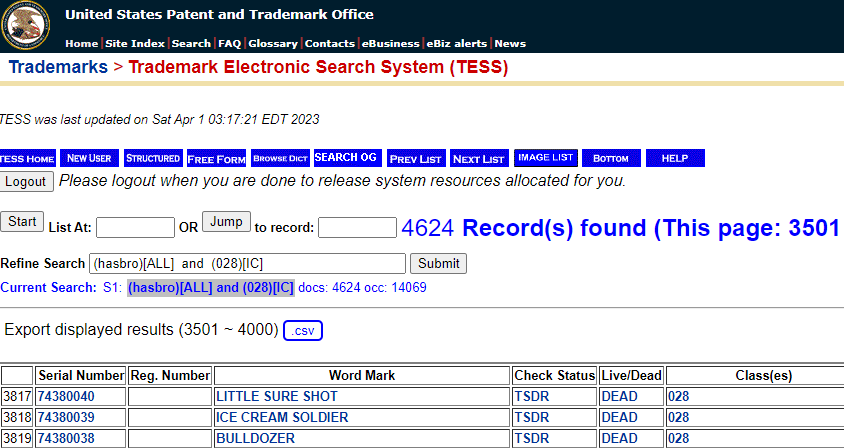Viewport: 844px width, 448px height.
Task: Click row number 3817
Action: 17,397
